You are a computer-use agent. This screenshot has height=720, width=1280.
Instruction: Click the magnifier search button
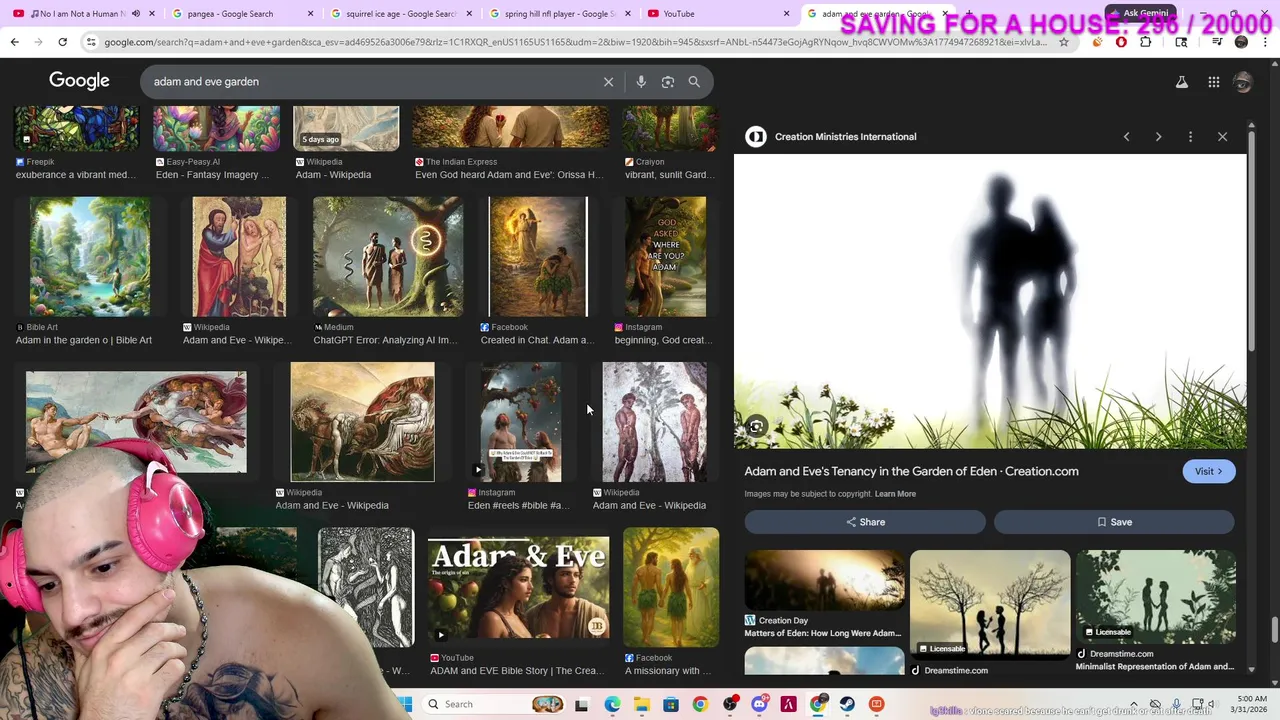694,82
